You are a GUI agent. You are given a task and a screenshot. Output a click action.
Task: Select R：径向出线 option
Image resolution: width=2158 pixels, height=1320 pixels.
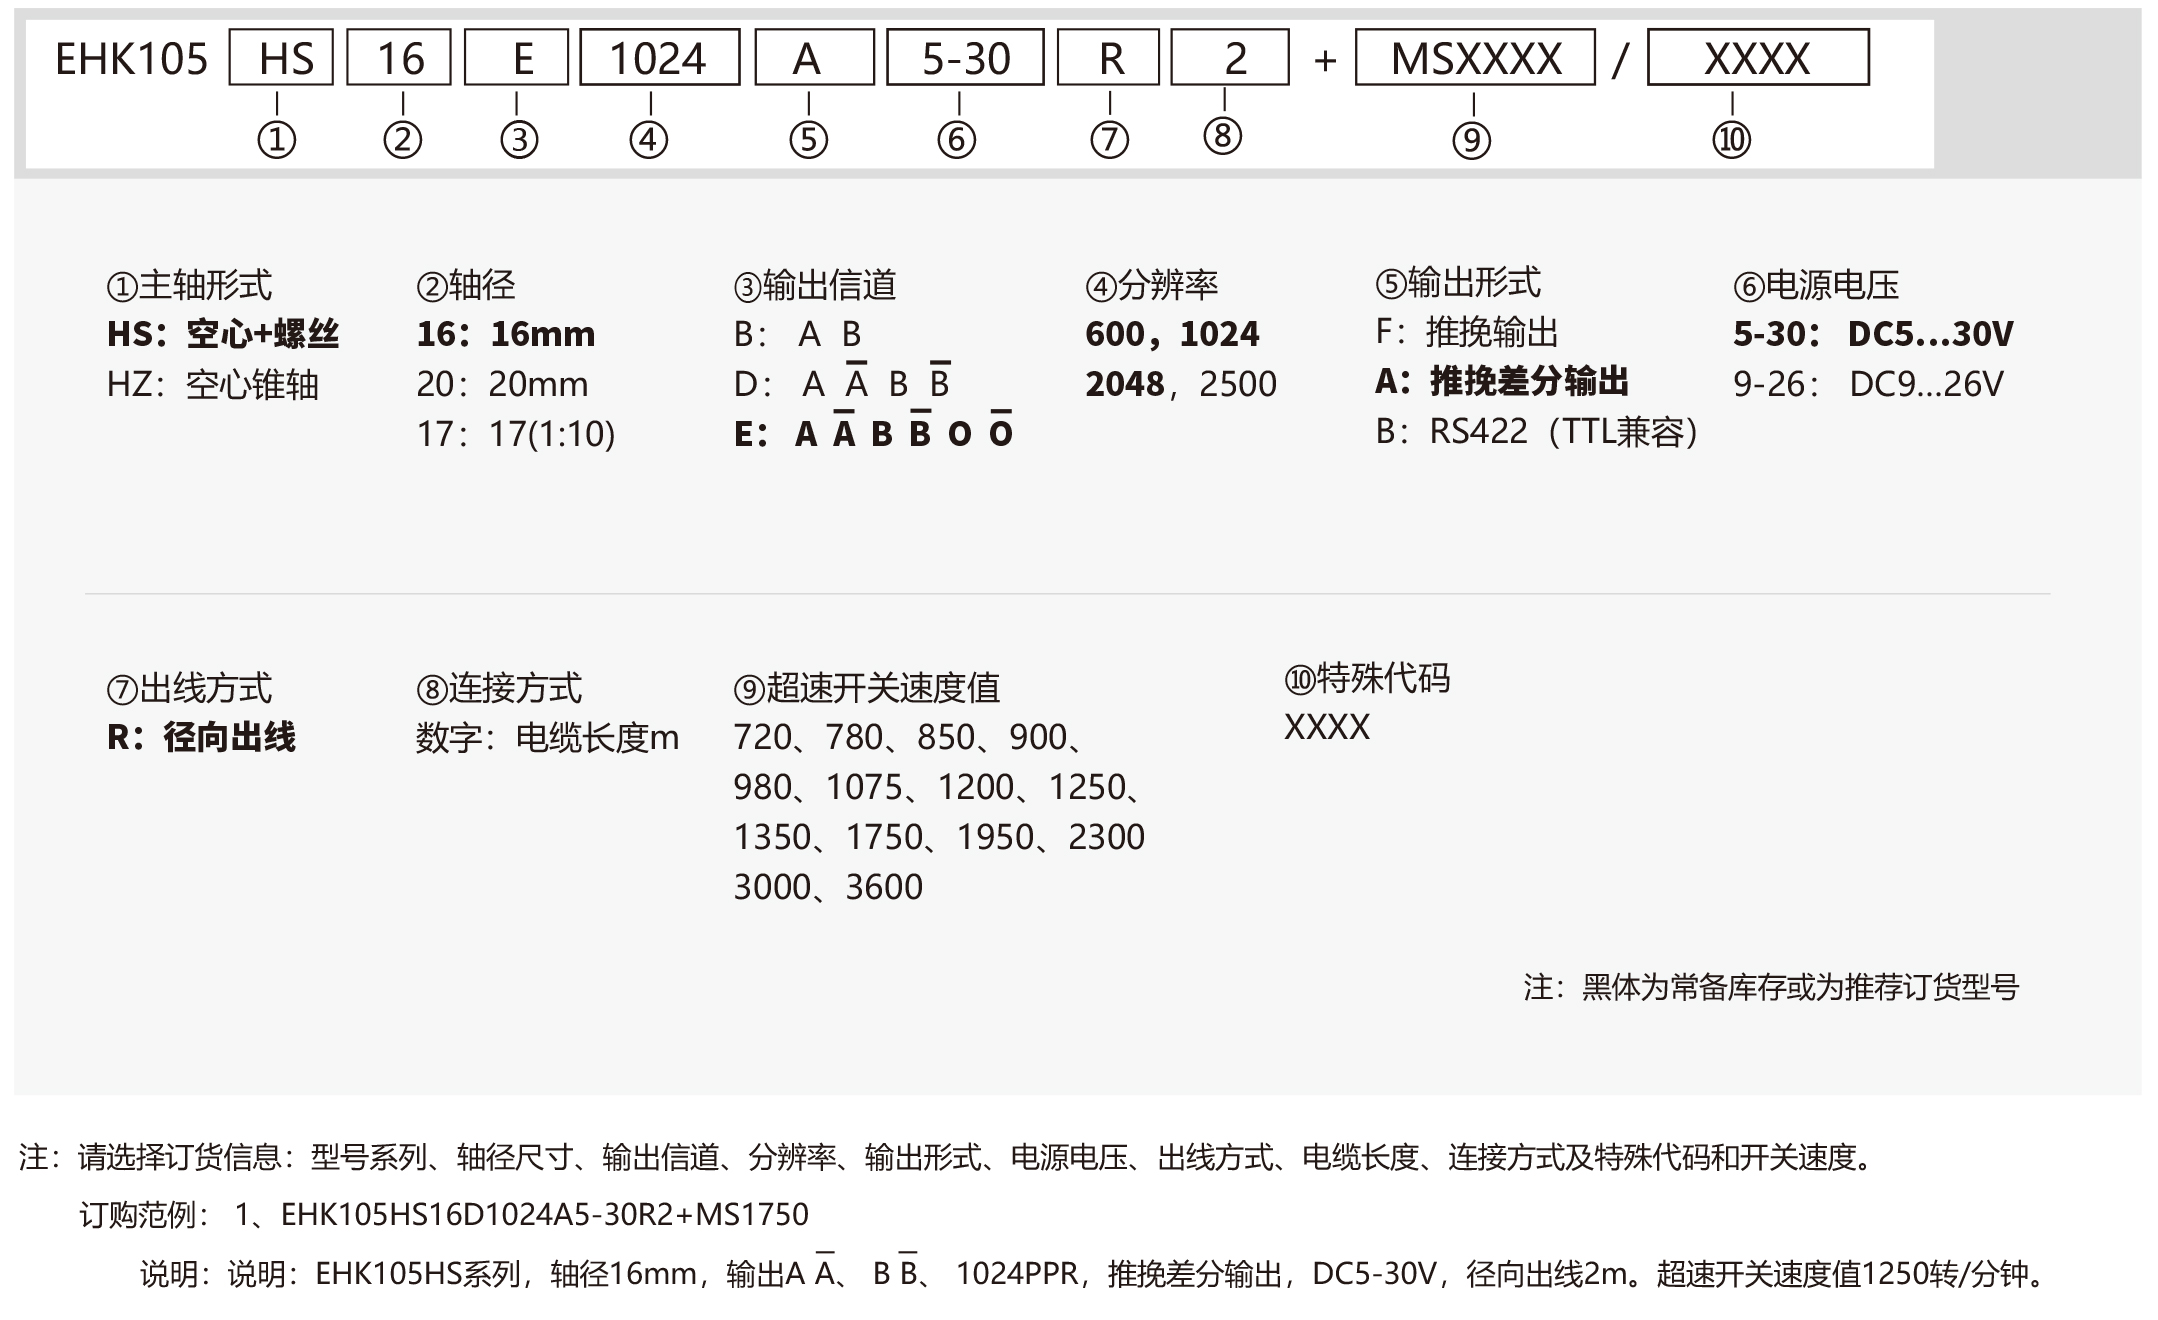[x=201, y=738]
